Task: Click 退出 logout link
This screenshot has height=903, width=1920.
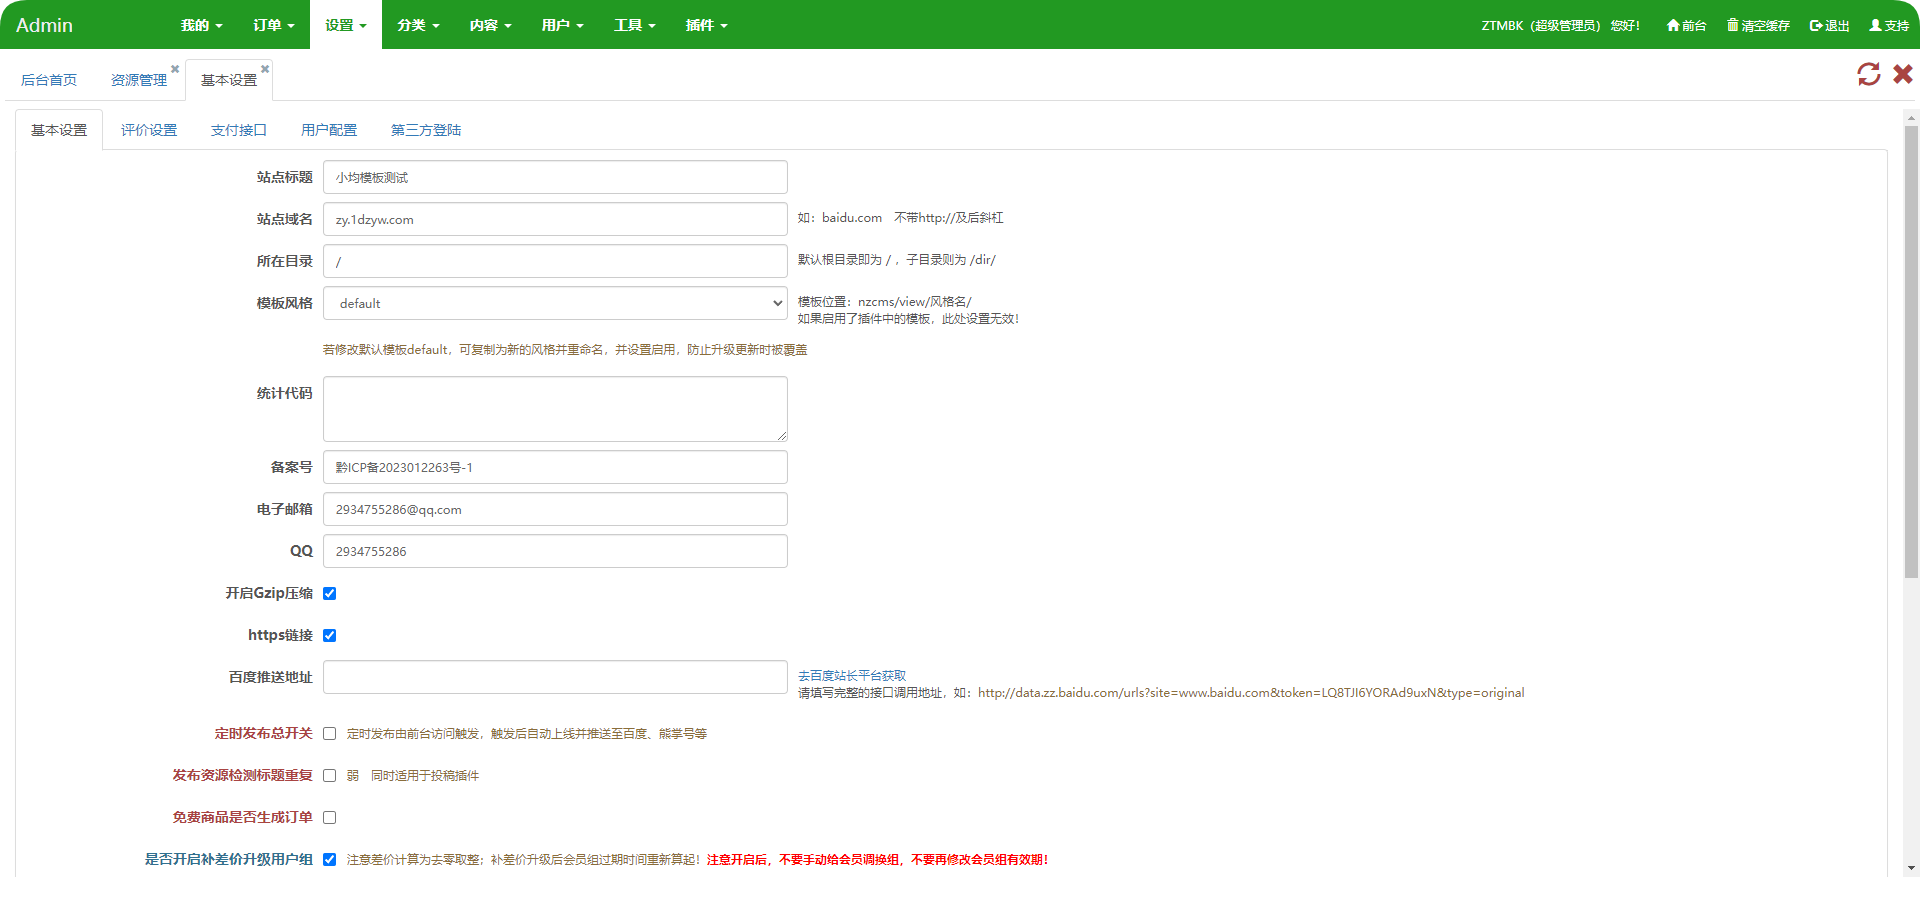Action: [x=1829, y=25]
